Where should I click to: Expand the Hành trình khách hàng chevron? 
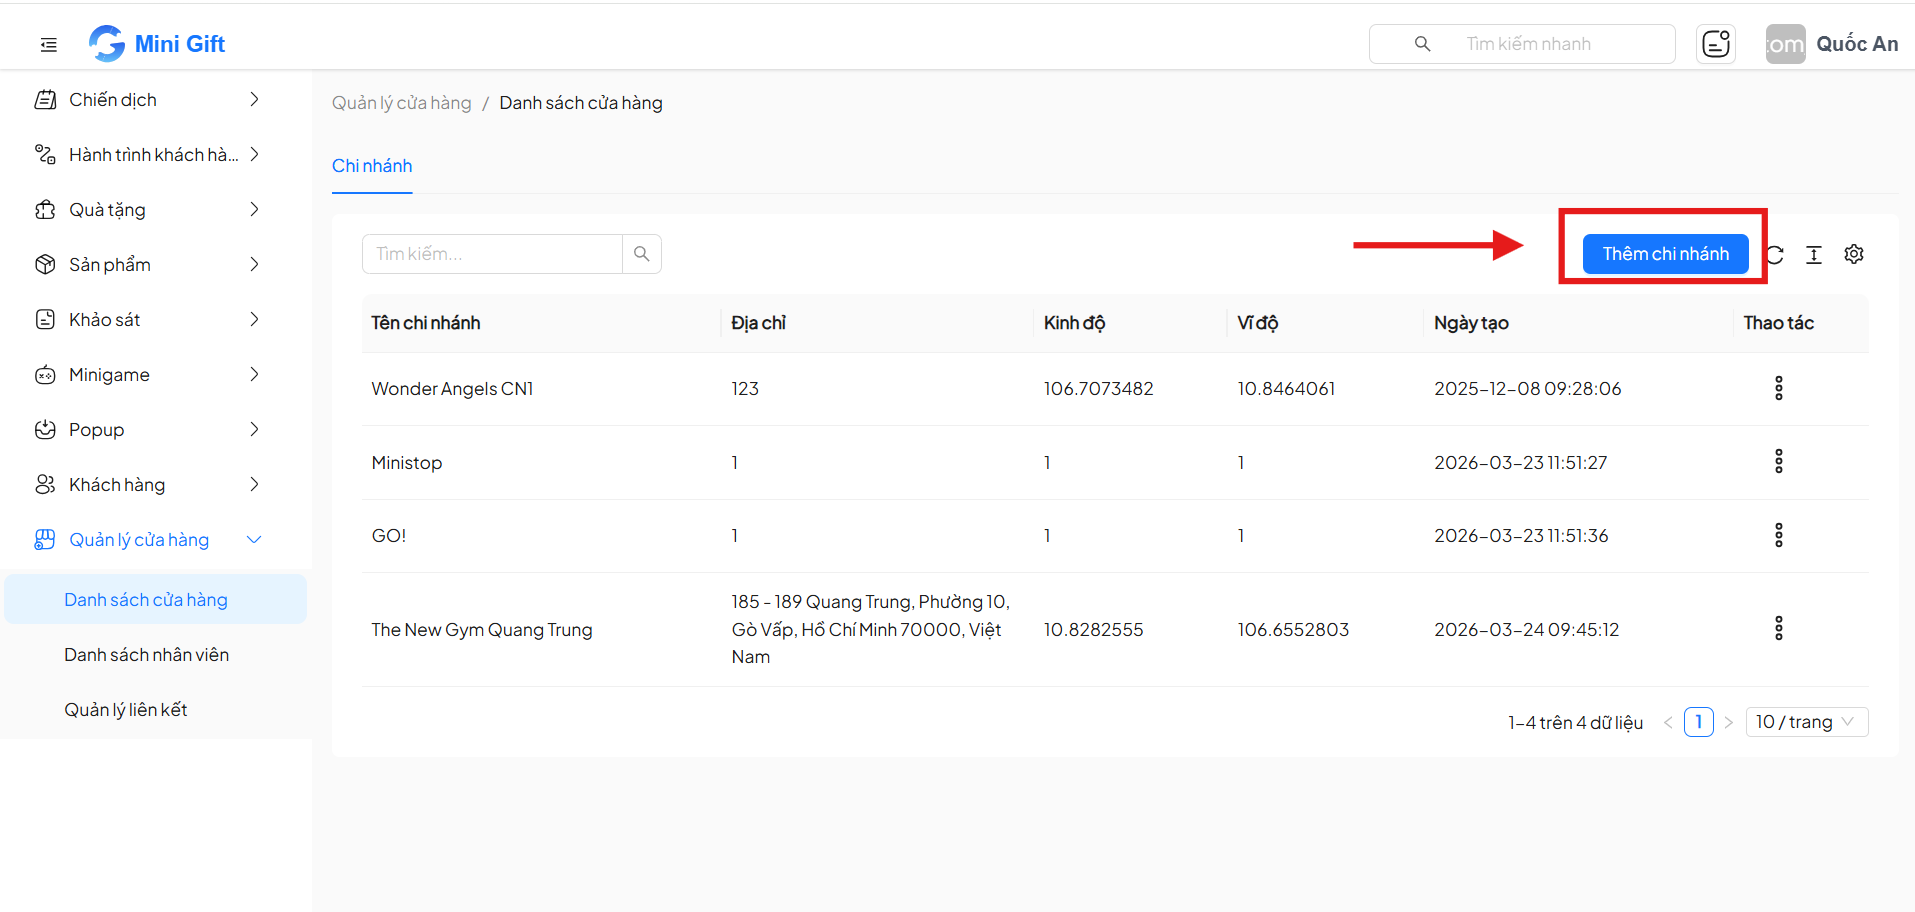(254, 154)
